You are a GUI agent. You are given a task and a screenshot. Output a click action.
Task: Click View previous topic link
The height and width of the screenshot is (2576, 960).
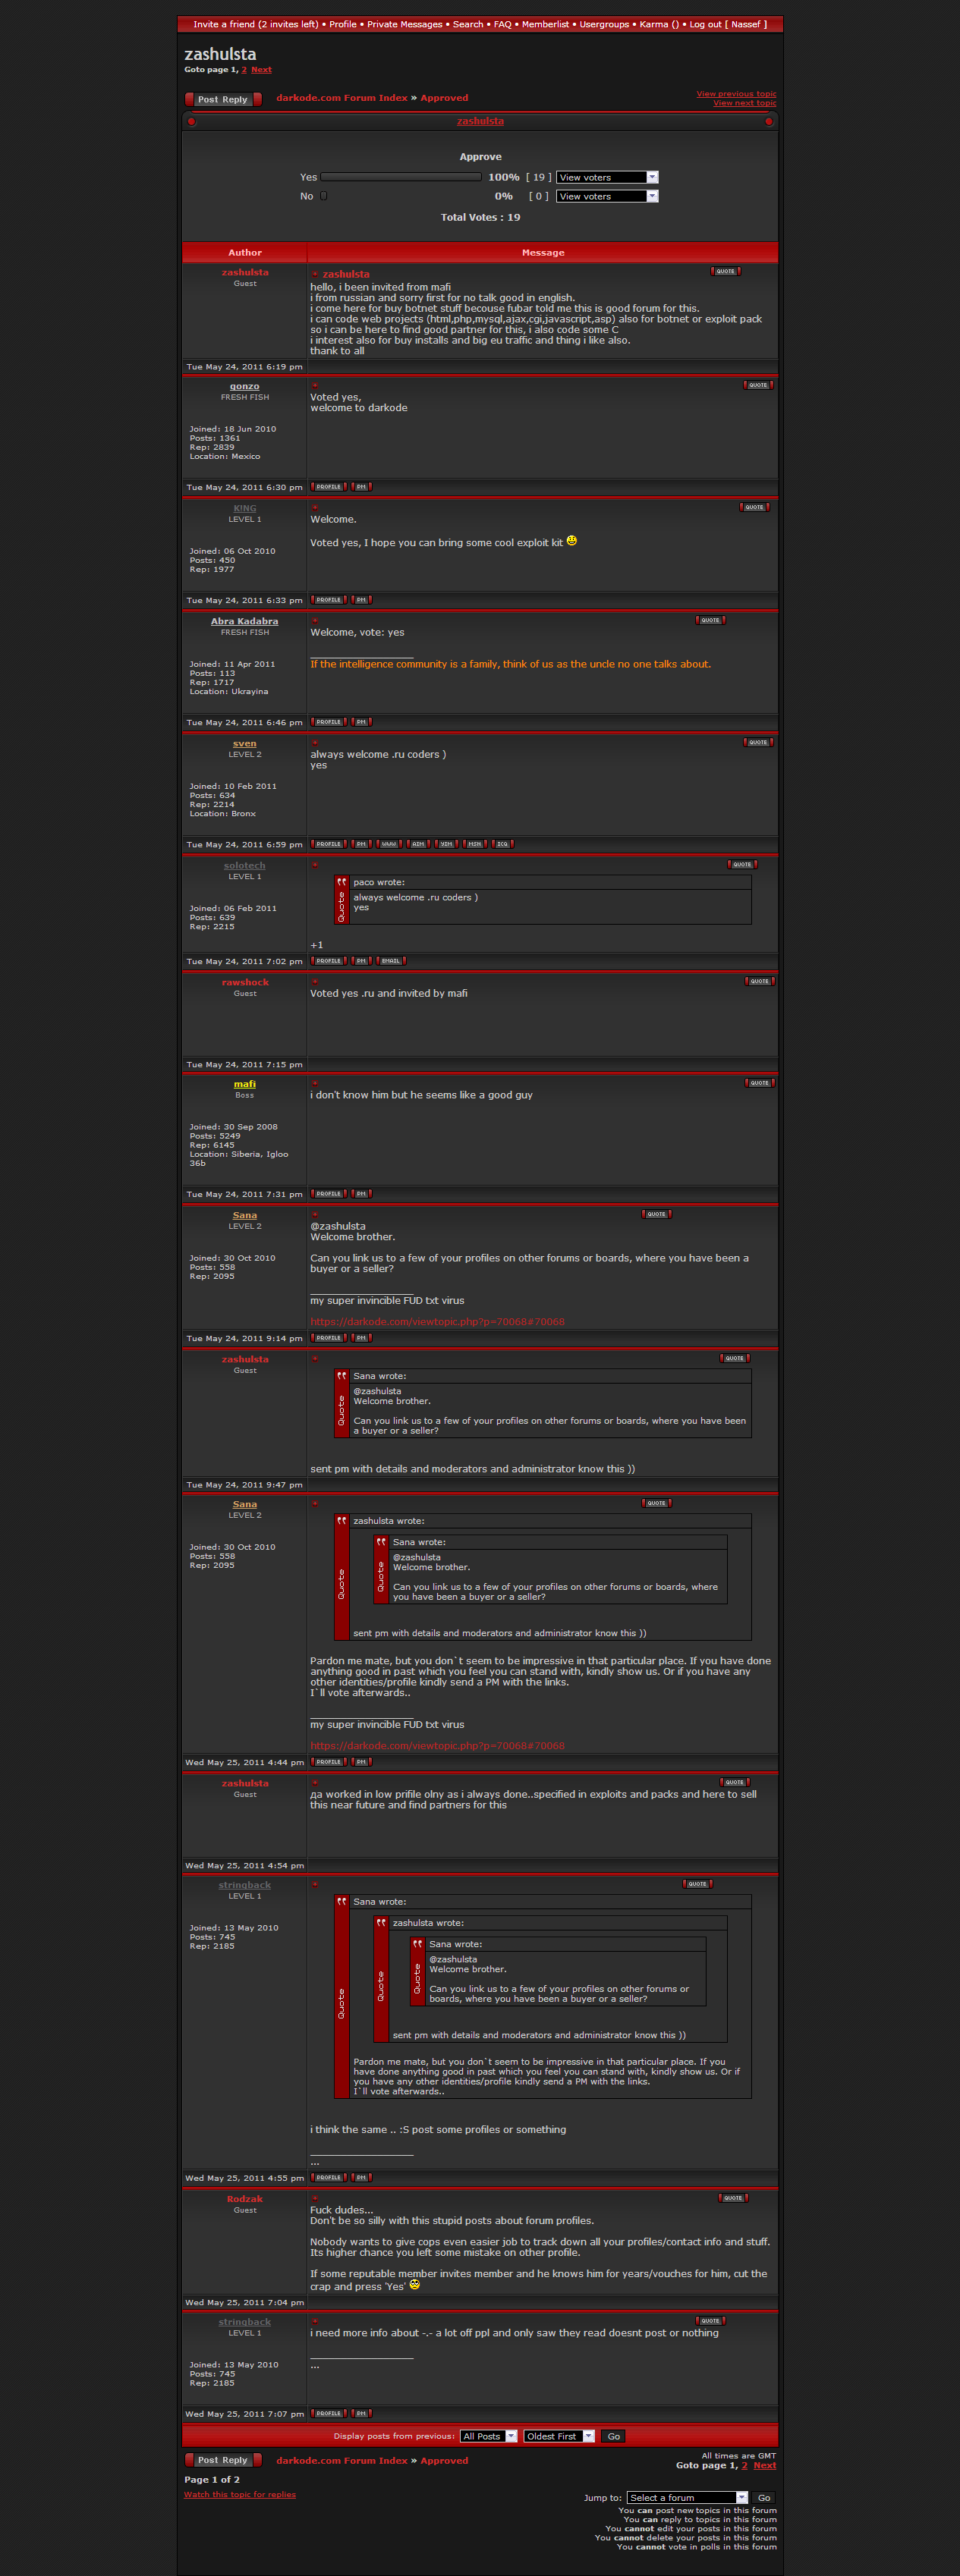click(736, 94)
